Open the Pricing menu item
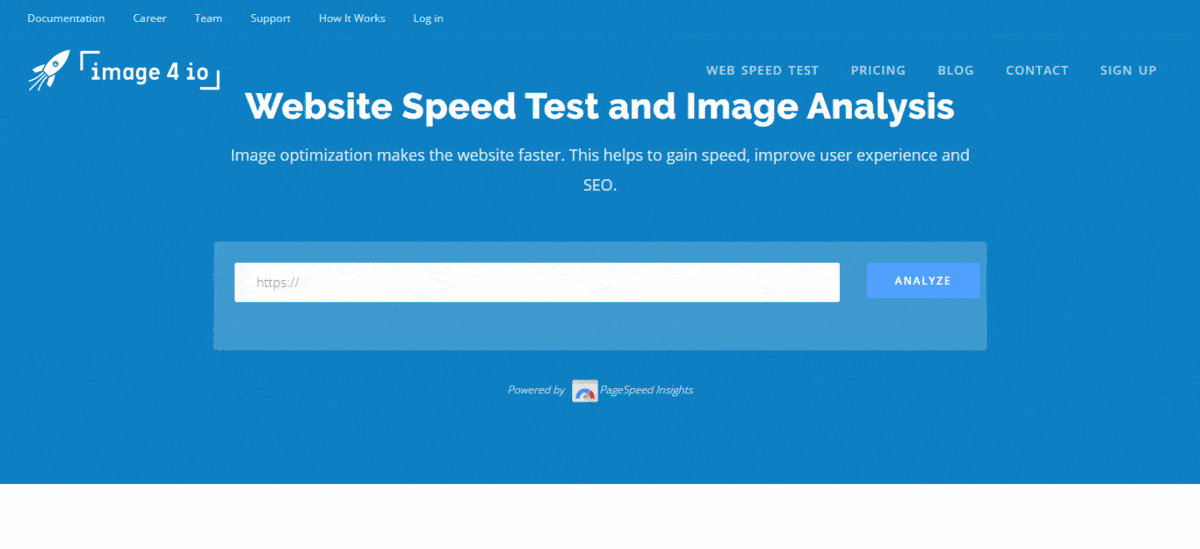Viewport: 1200px width, 549px height. click(878, 71)
